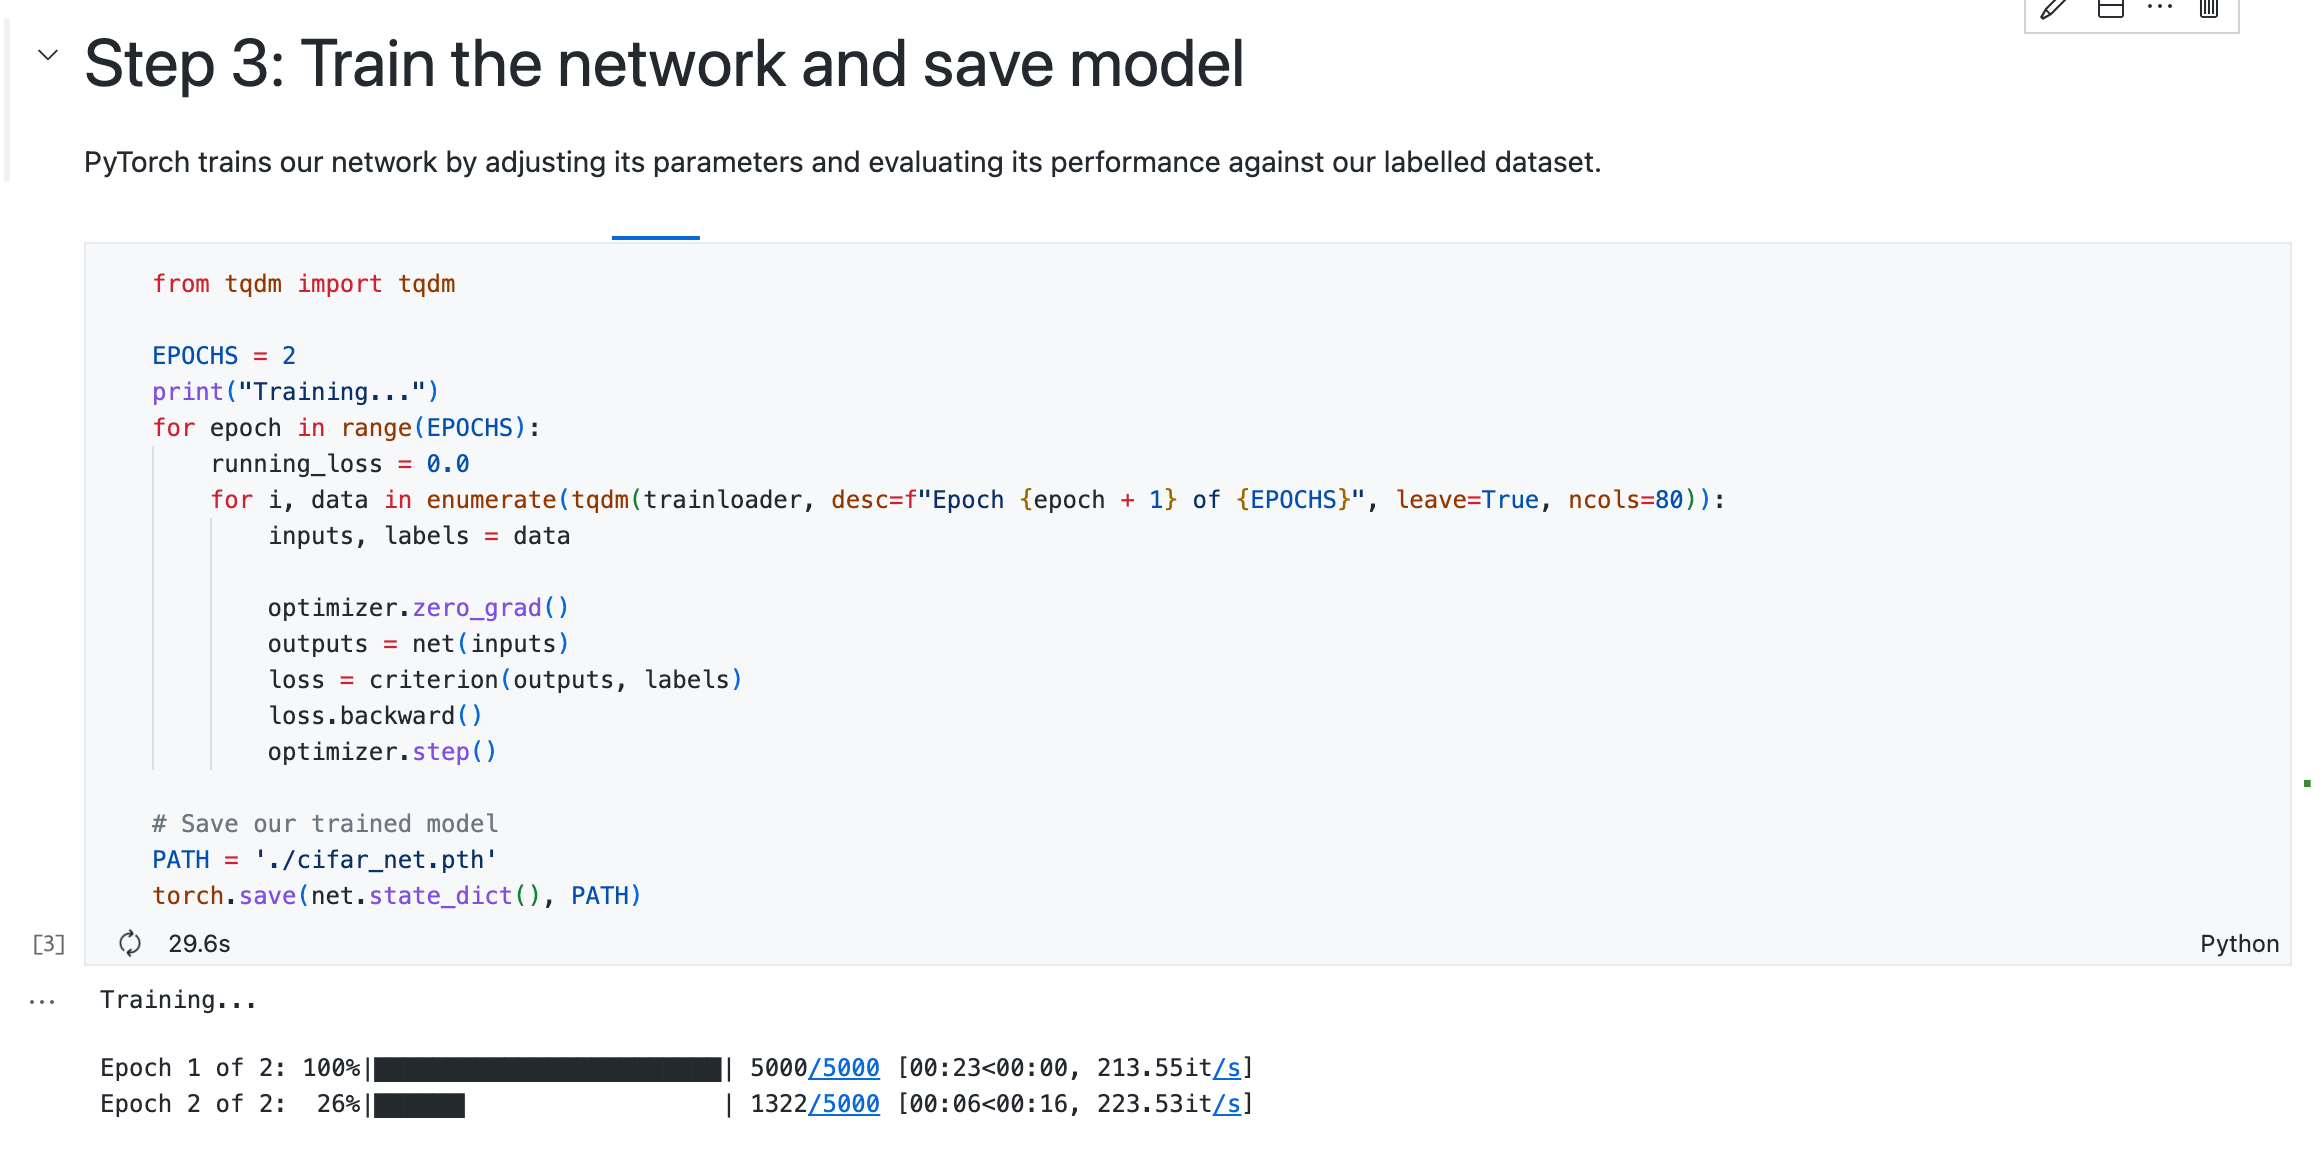This screenshot has width=2324, height=1162.
Task: Click the Epoch 1 progress bar
Action: [545, 1067]
